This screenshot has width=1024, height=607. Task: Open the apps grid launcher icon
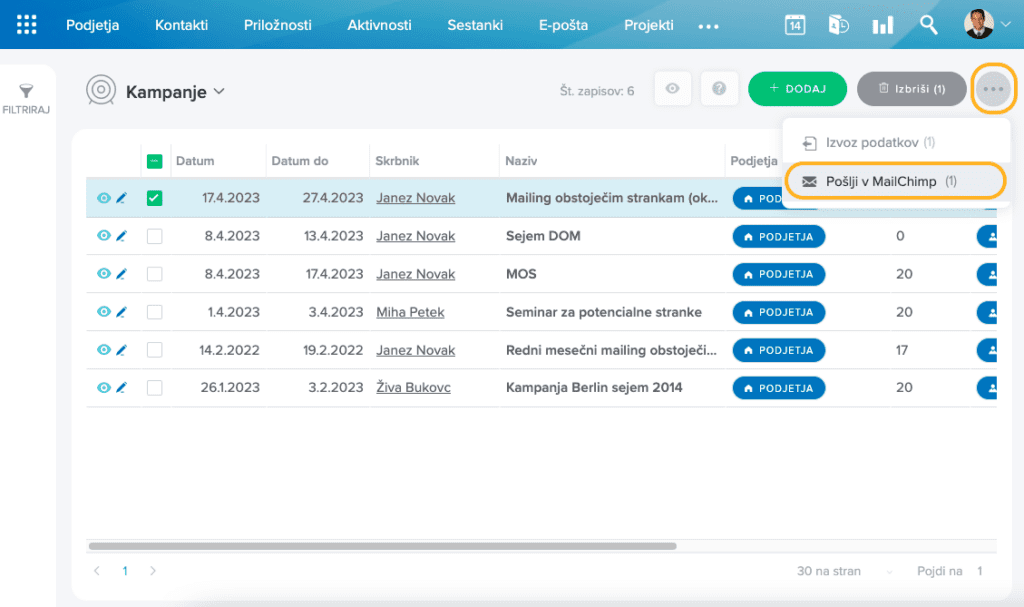(27, 25)
